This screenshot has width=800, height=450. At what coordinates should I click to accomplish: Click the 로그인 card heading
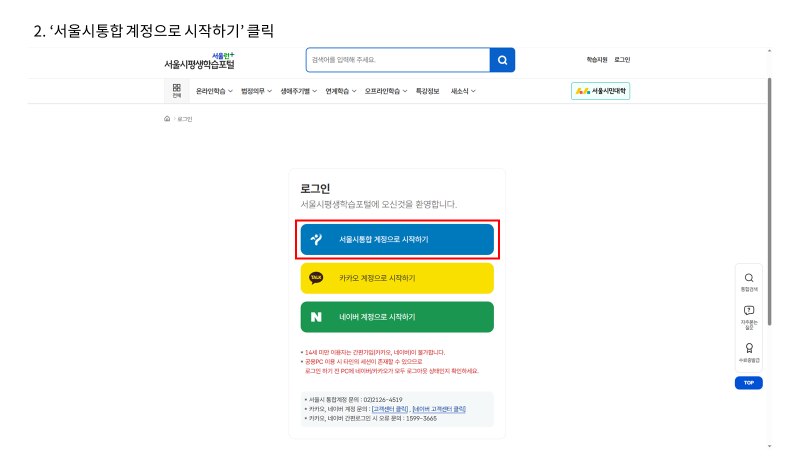click(315, 189)
